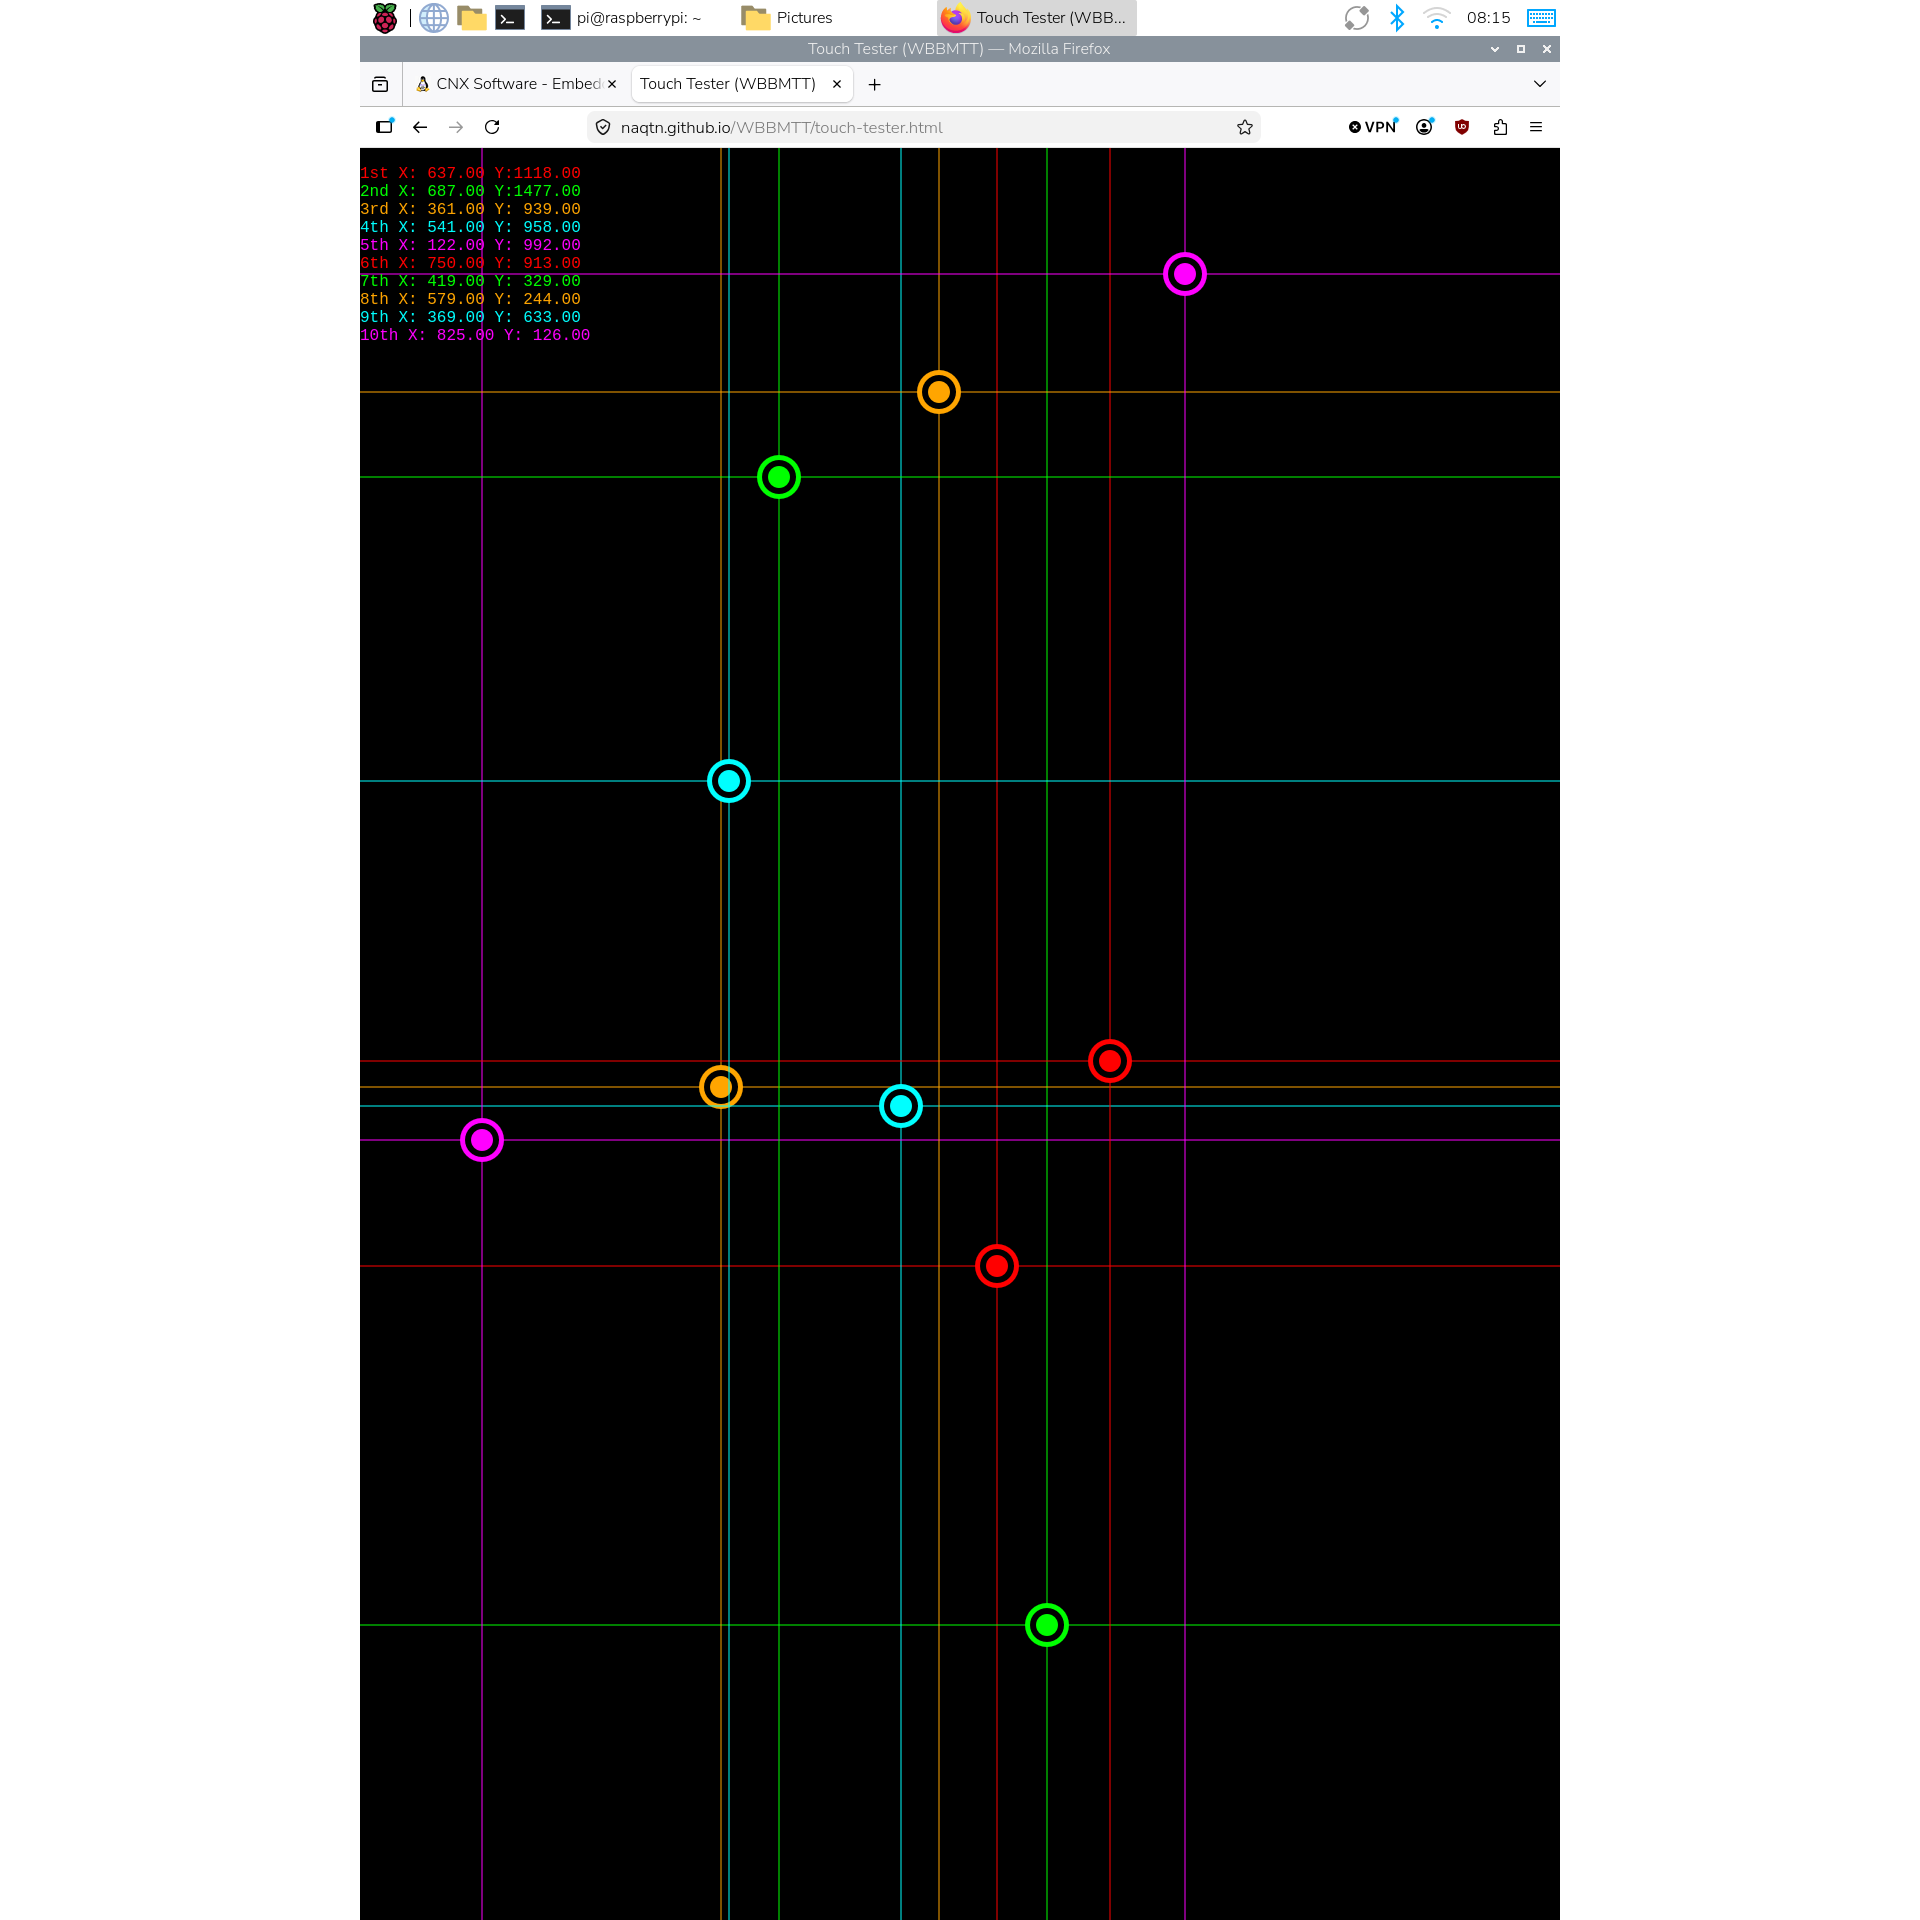Click the 3rd touch coordinate readout
Screen dimensions: 1920x1920
470,209
